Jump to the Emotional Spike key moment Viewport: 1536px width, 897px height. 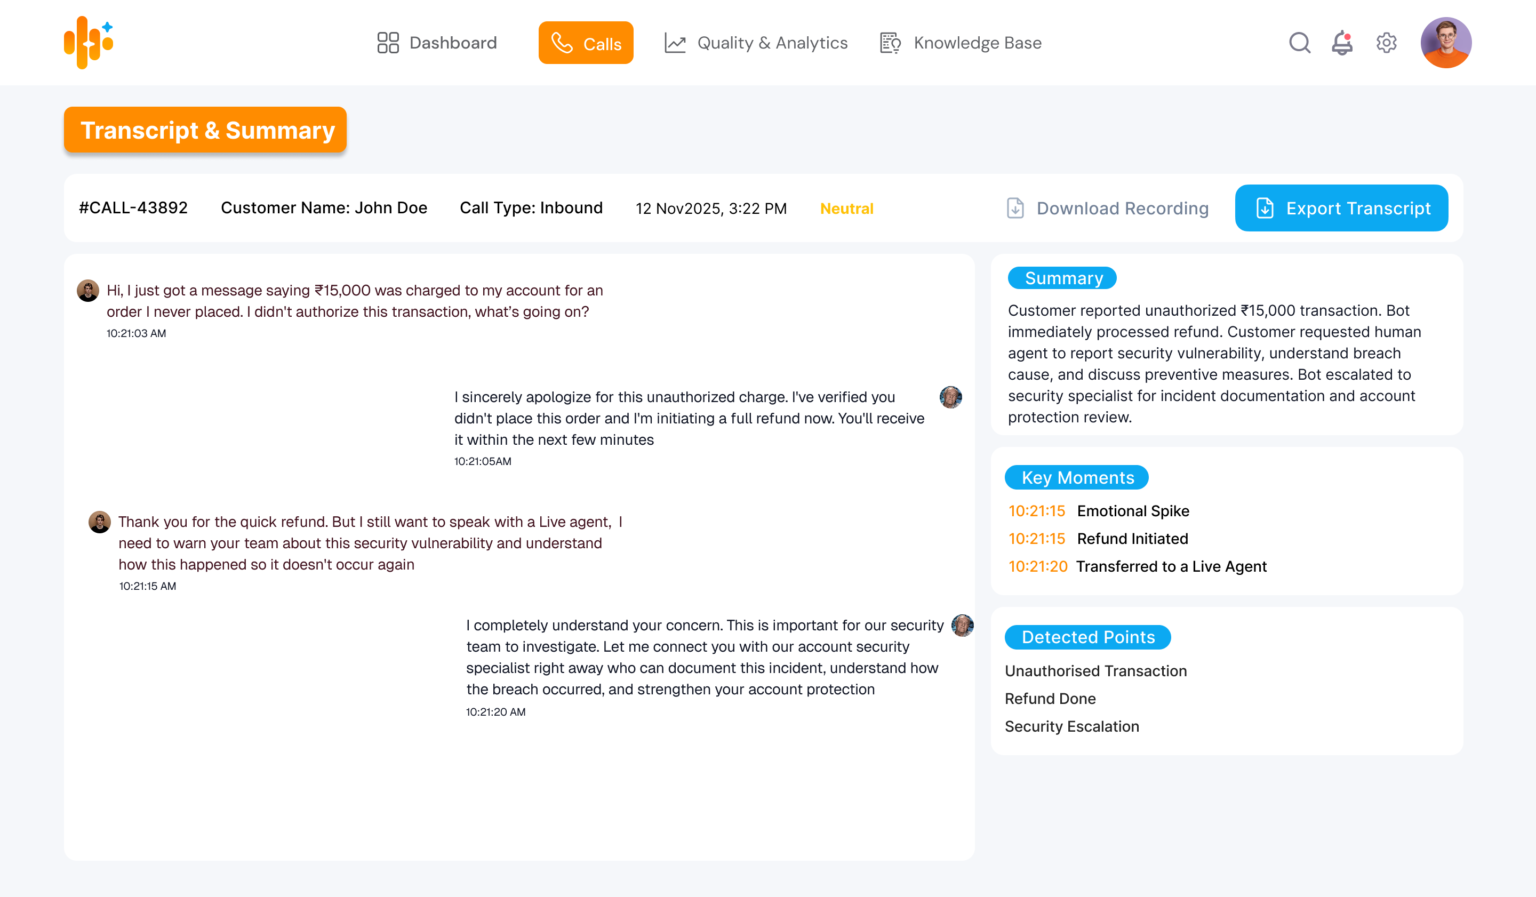pyautogui.click(x=1132, y=511)
